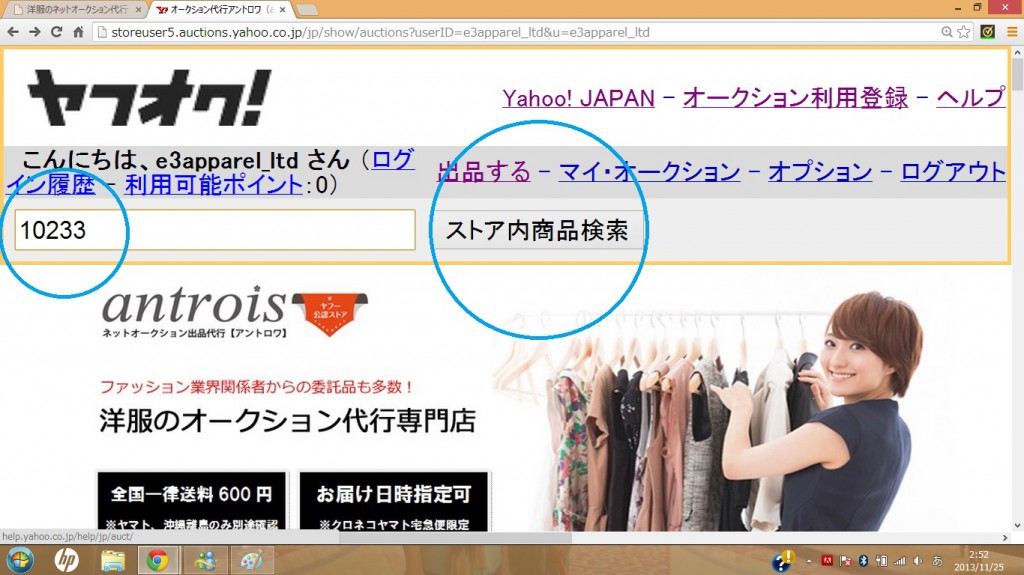
Task: Open the Action Center flag icon
Action: pos(846,561)
